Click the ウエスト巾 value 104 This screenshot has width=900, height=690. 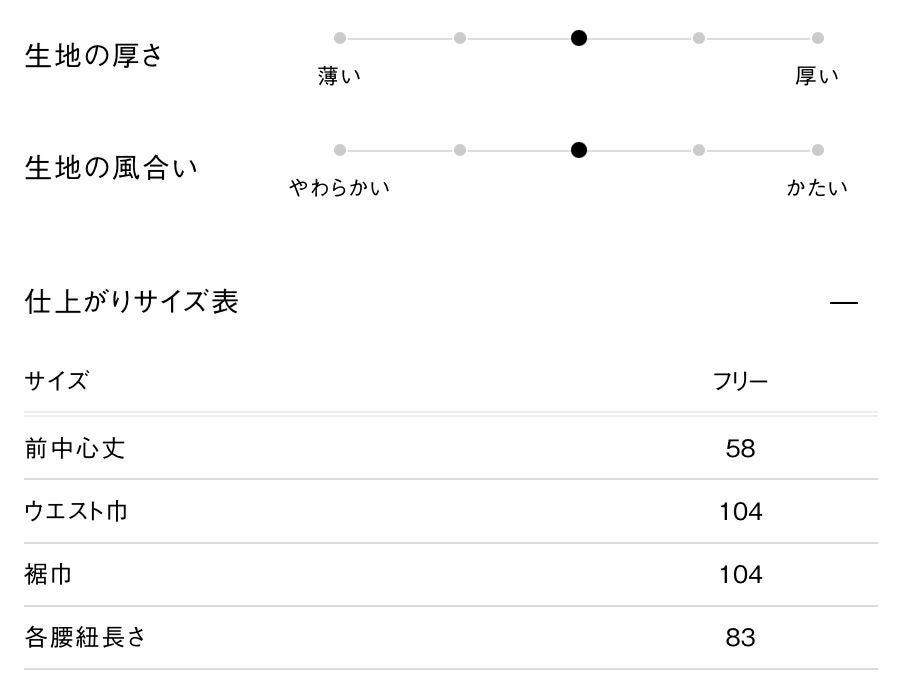point(740,512)
